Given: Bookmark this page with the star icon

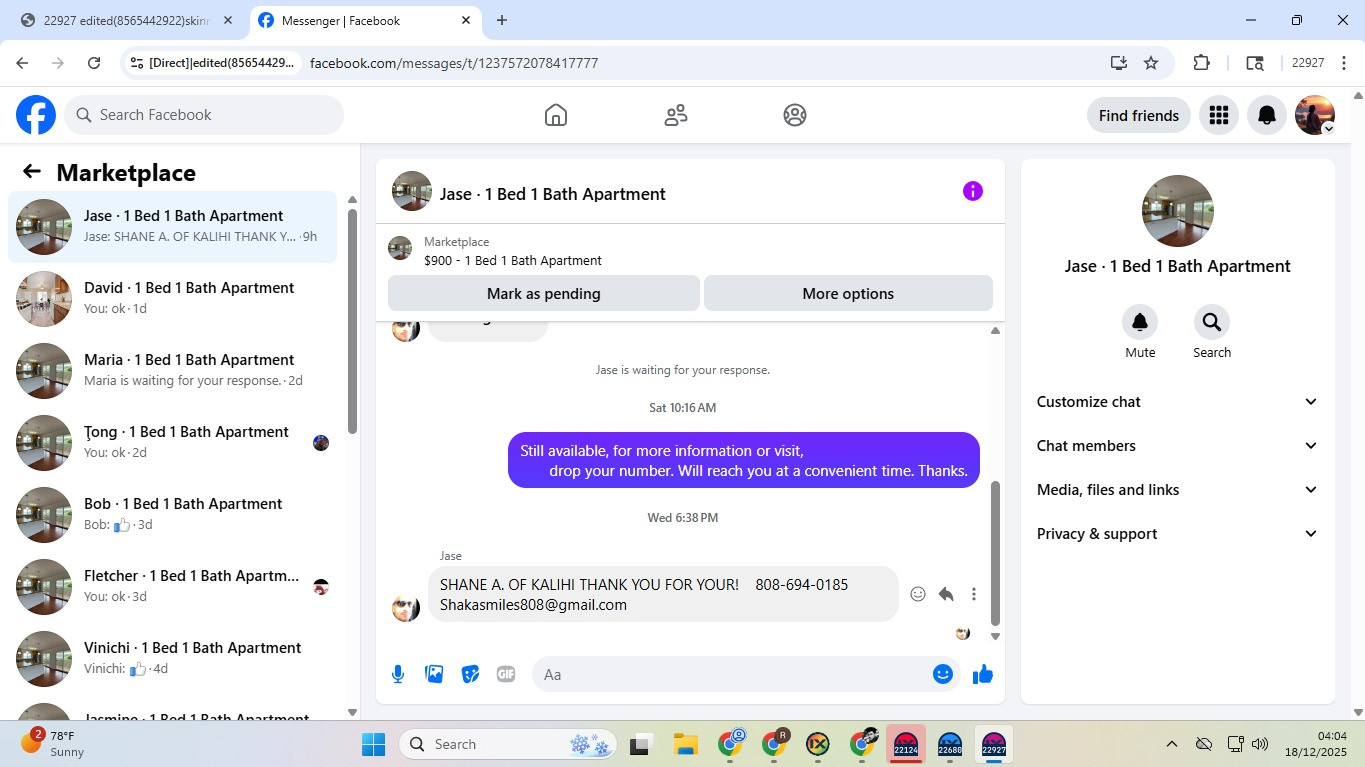Looking at the screenshot, I should [1151, 63].
